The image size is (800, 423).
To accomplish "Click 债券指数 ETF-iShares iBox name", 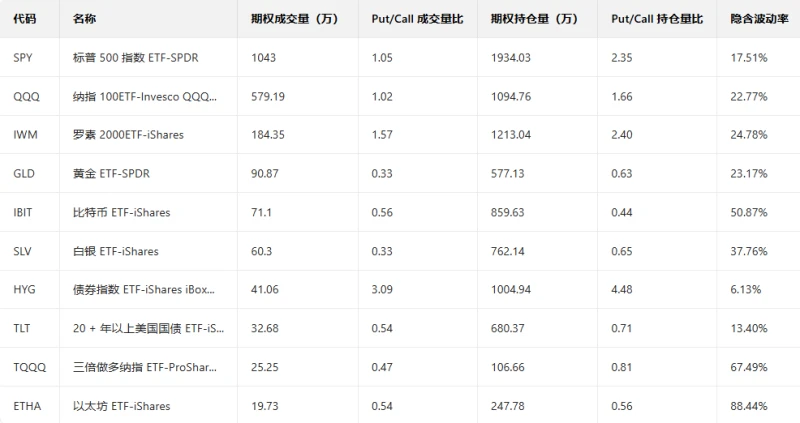I will (144, 290).
